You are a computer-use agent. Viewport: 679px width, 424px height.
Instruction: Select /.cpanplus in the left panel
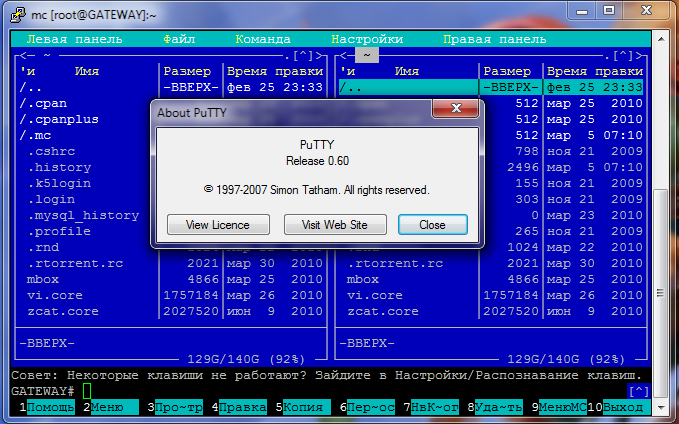(x=59, y=120)
